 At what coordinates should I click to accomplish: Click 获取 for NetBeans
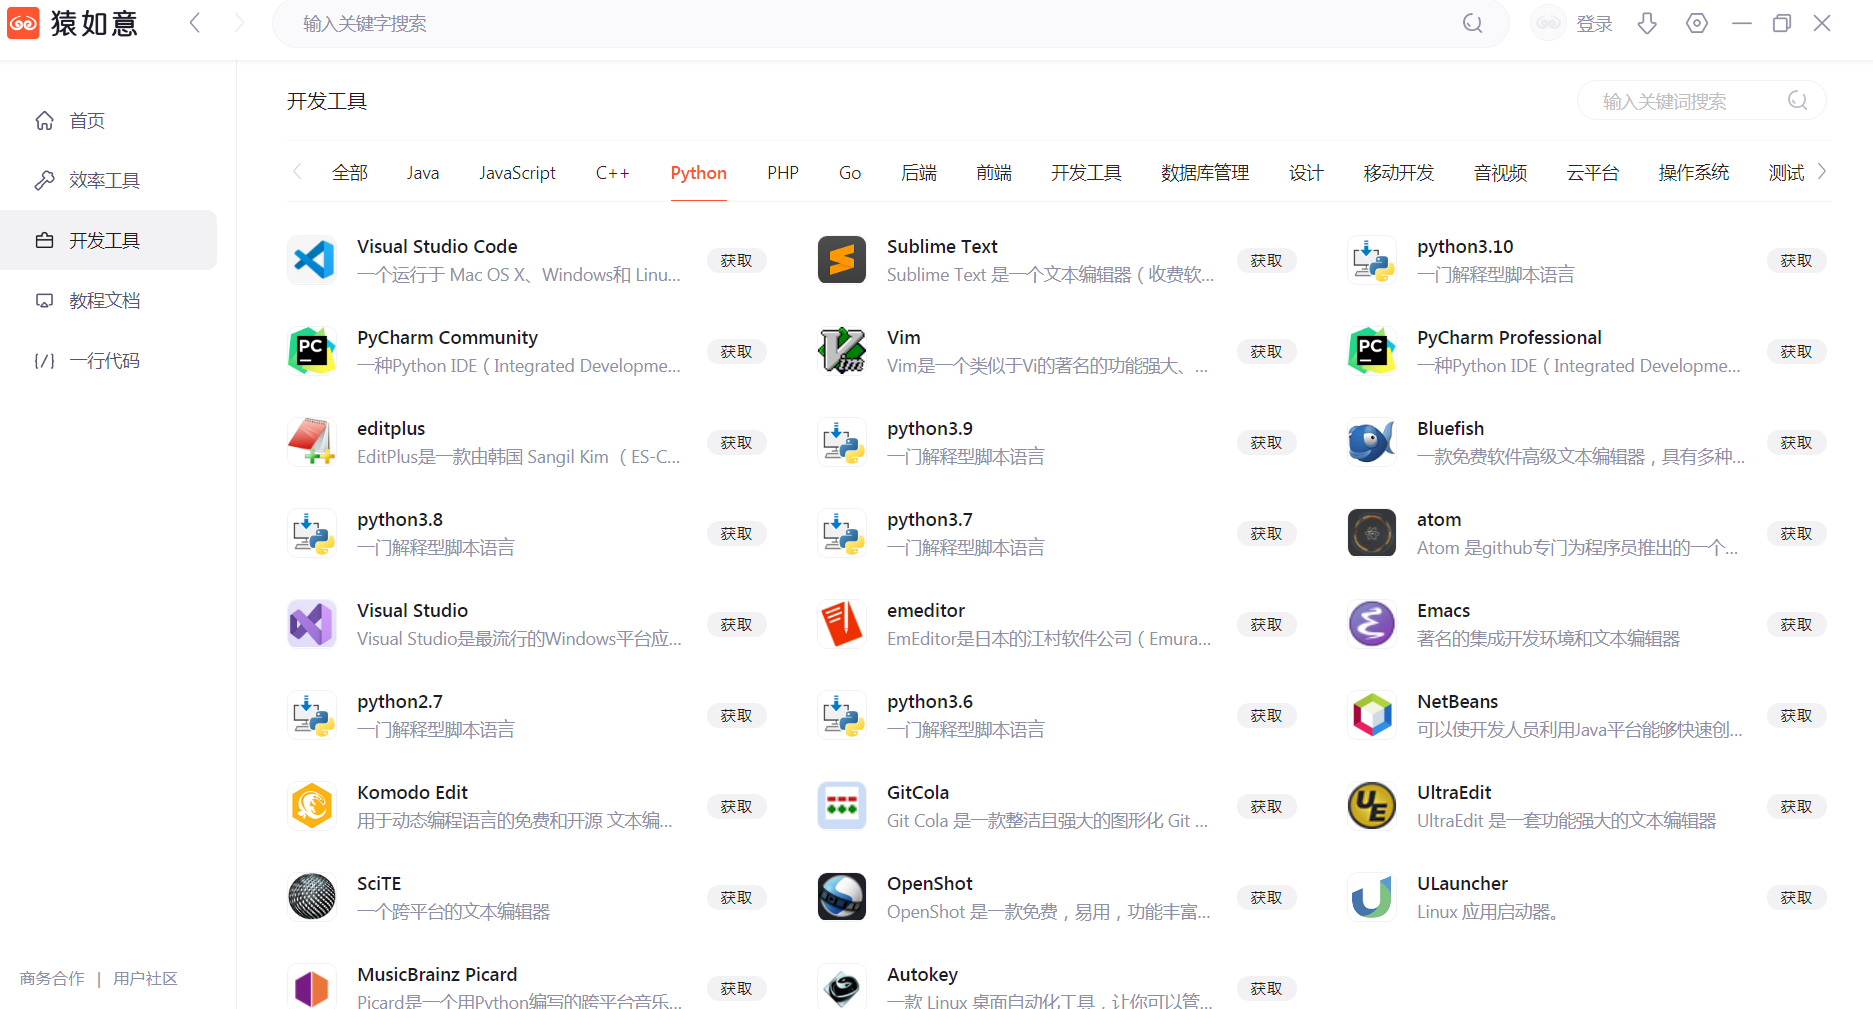[1797, 716]
